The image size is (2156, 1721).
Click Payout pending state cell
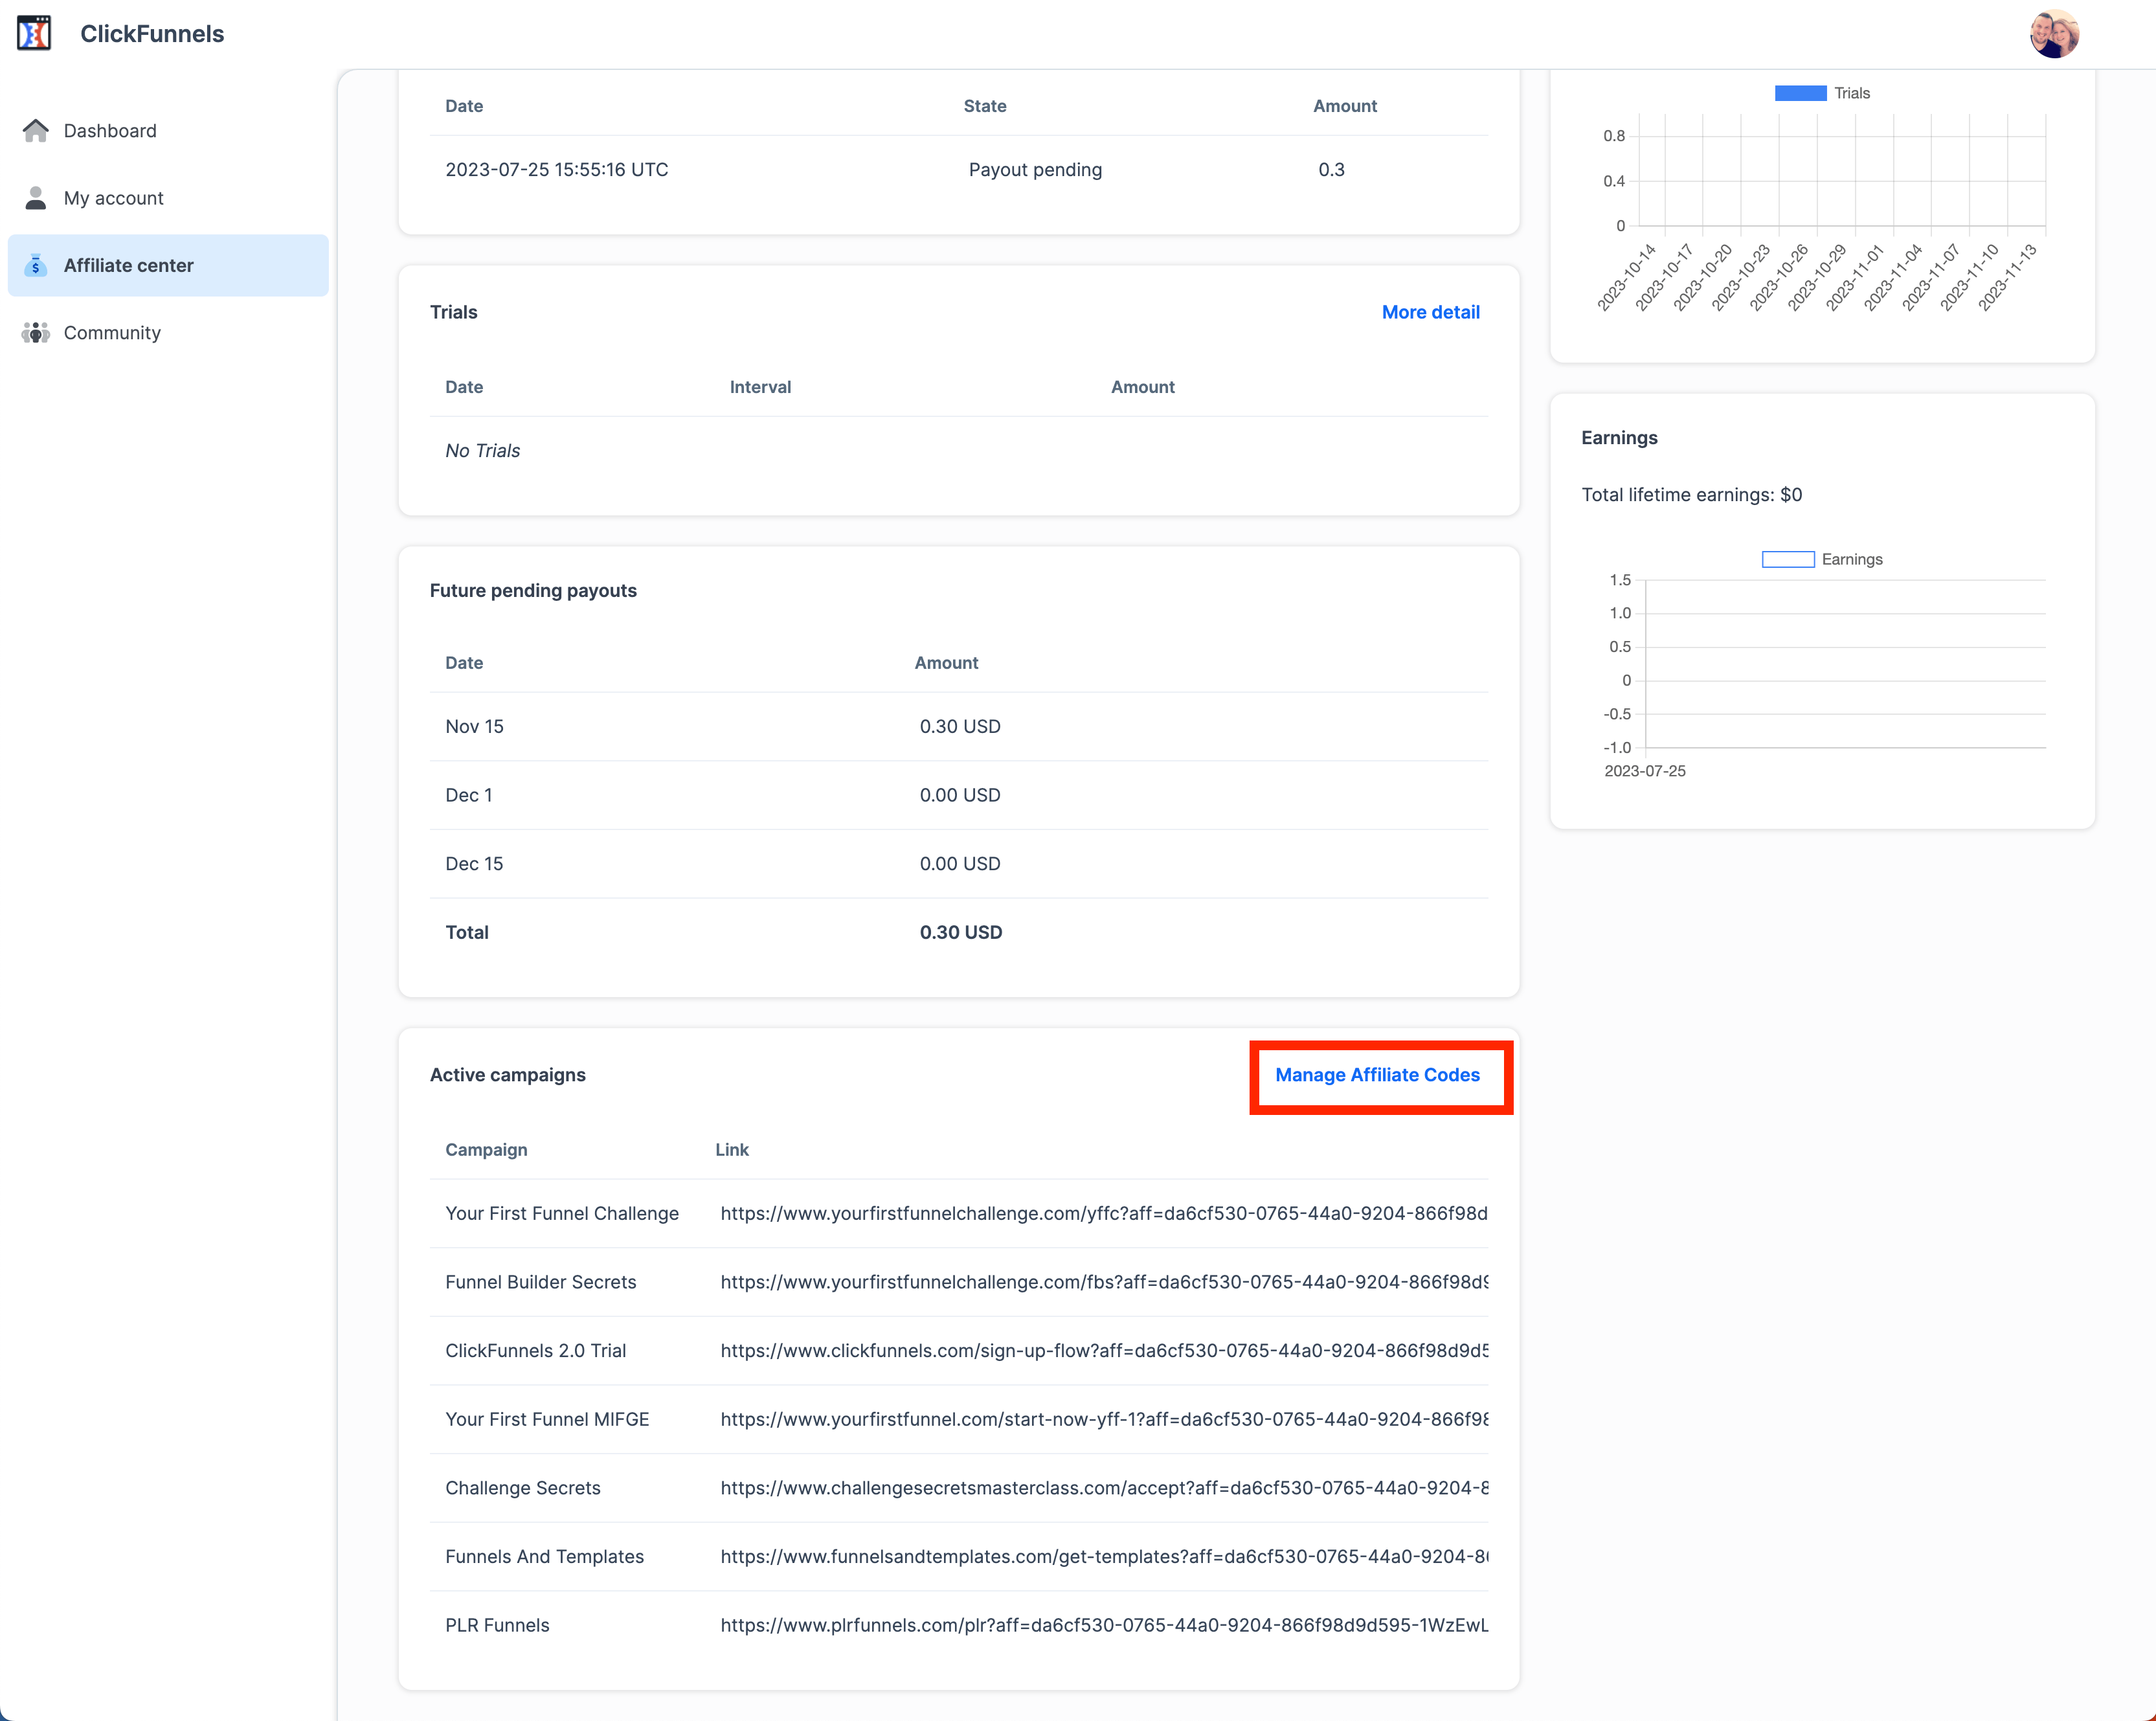[x=1035, y=169]
